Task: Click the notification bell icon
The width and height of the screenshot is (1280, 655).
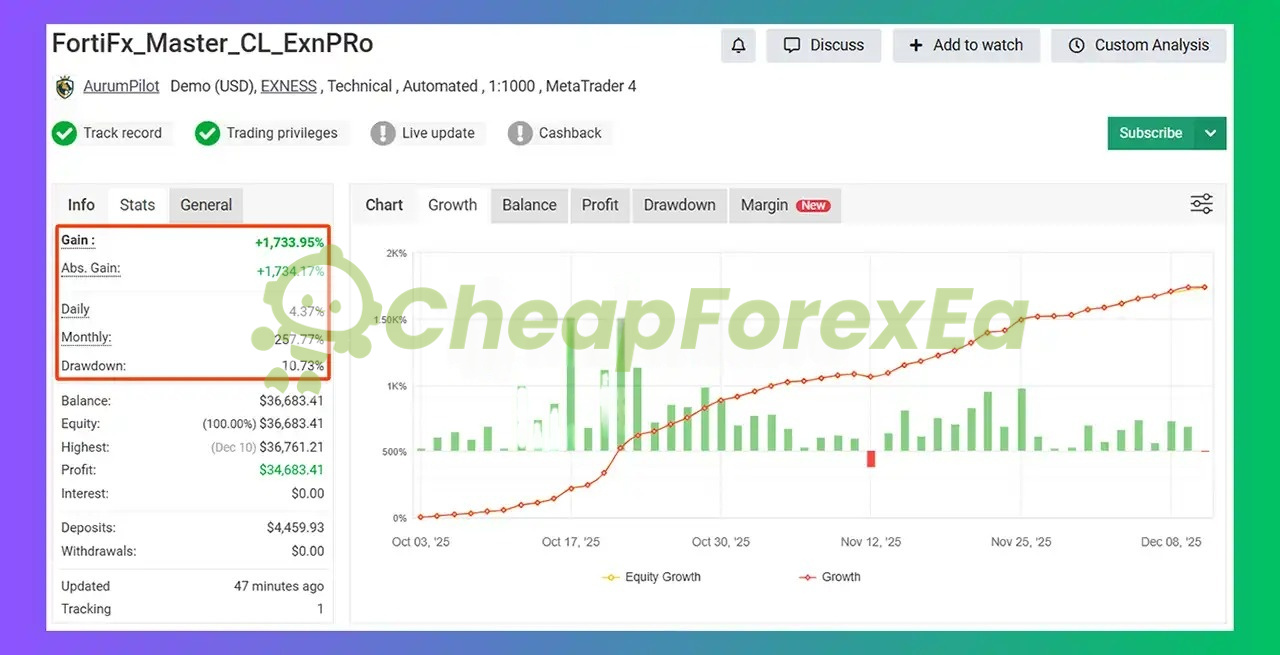Action: pyautogui.click(x=738, y=45)
